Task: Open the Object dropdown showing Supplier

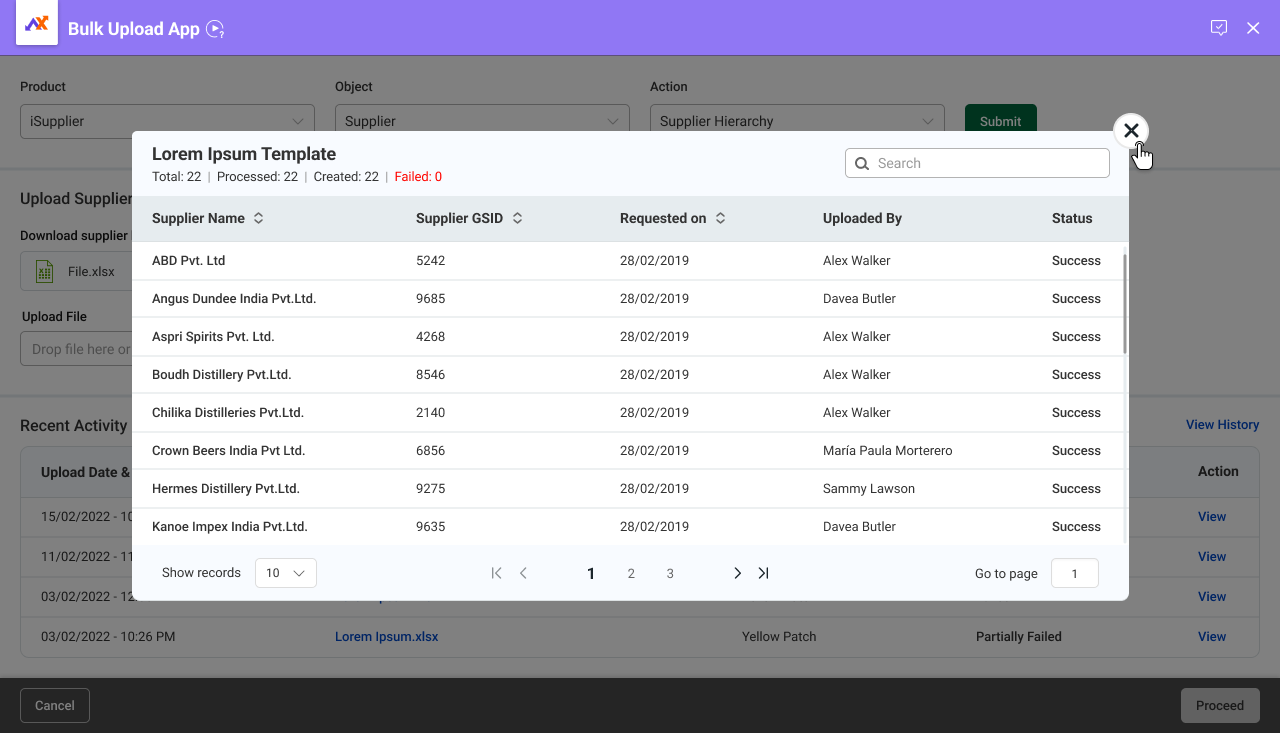Action: pos(482,121)
